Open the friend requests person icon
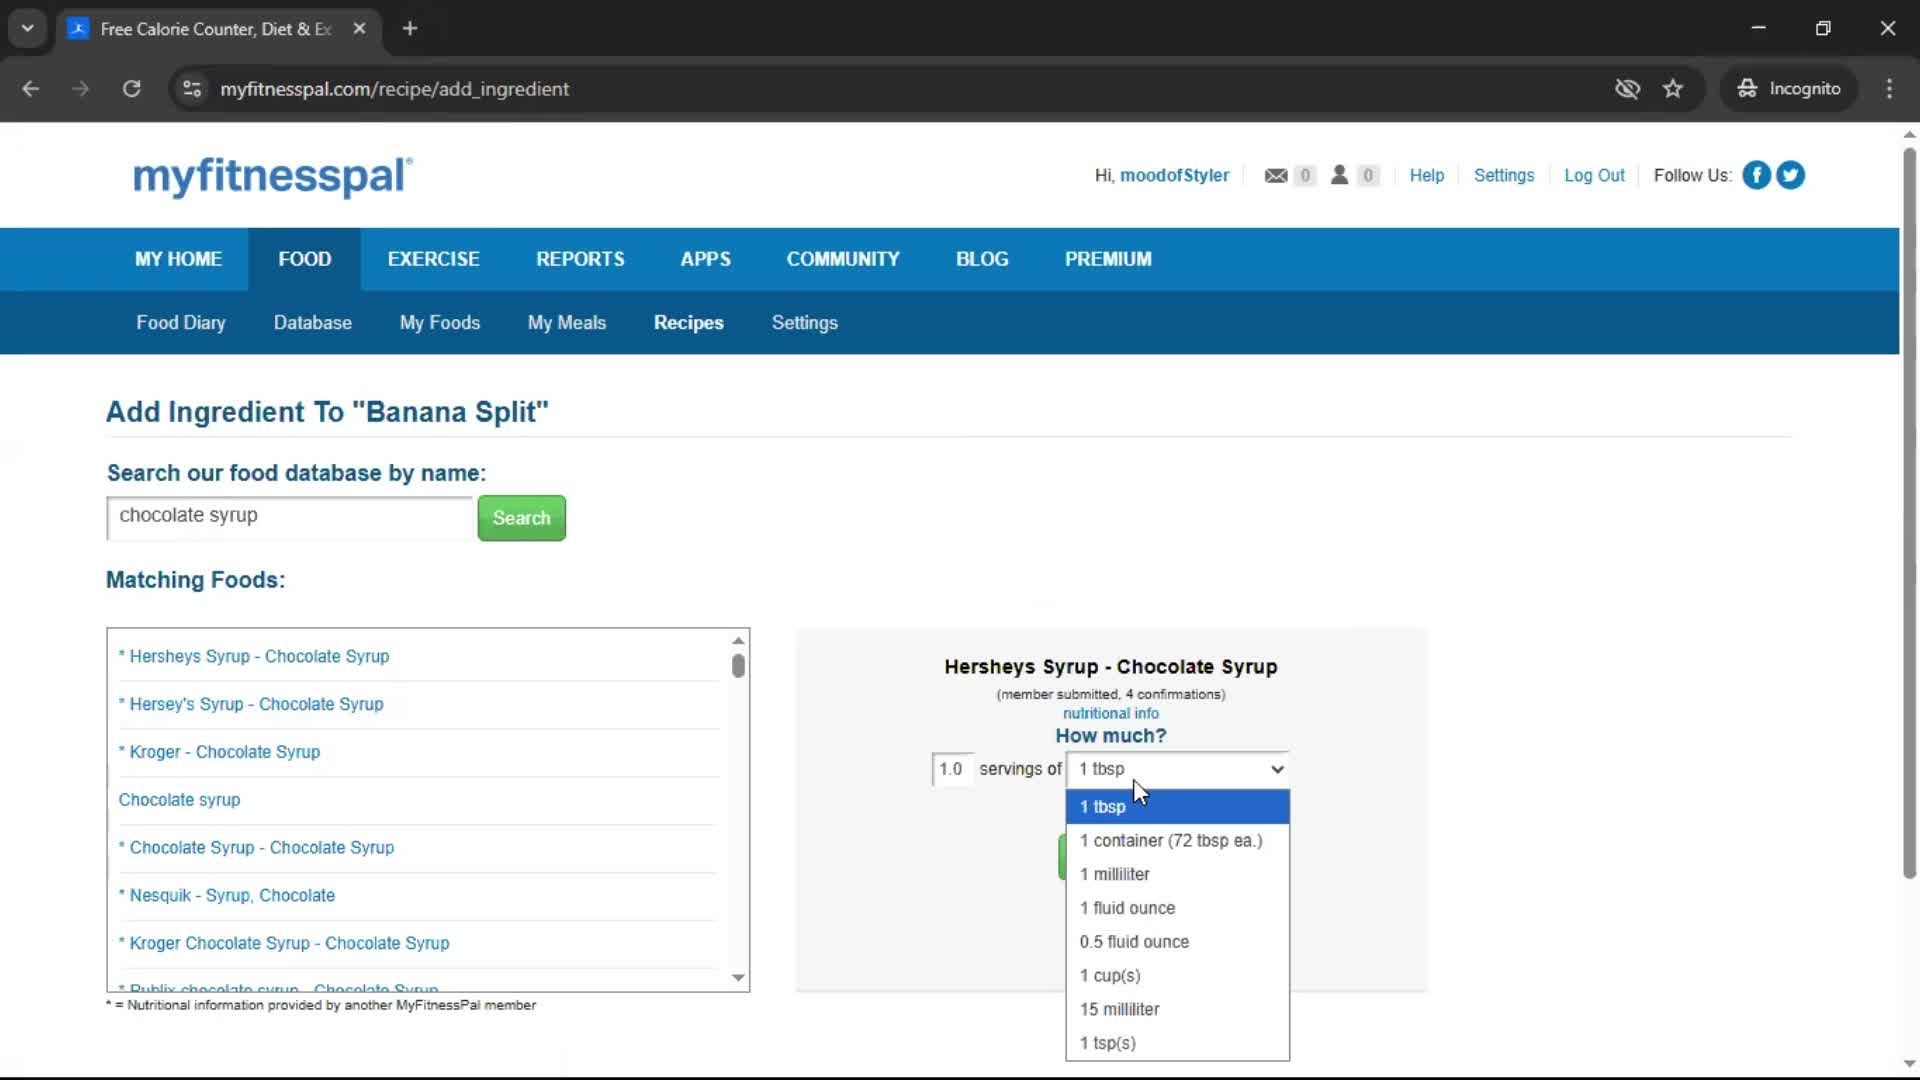The image size is (1920, 1080). click(x=1339, y=175)
